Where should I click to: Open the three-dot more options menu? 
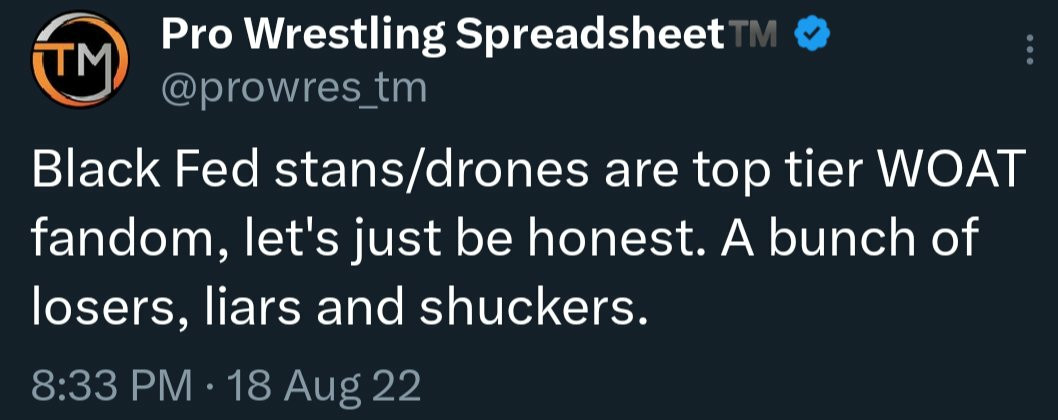coord(1029,50)
